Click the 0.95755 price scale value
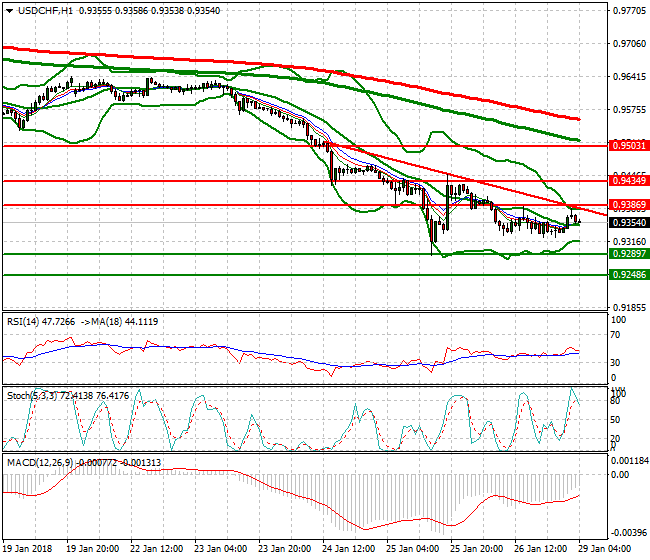Viewport: 650px width, 560px height. coord(629,110)
